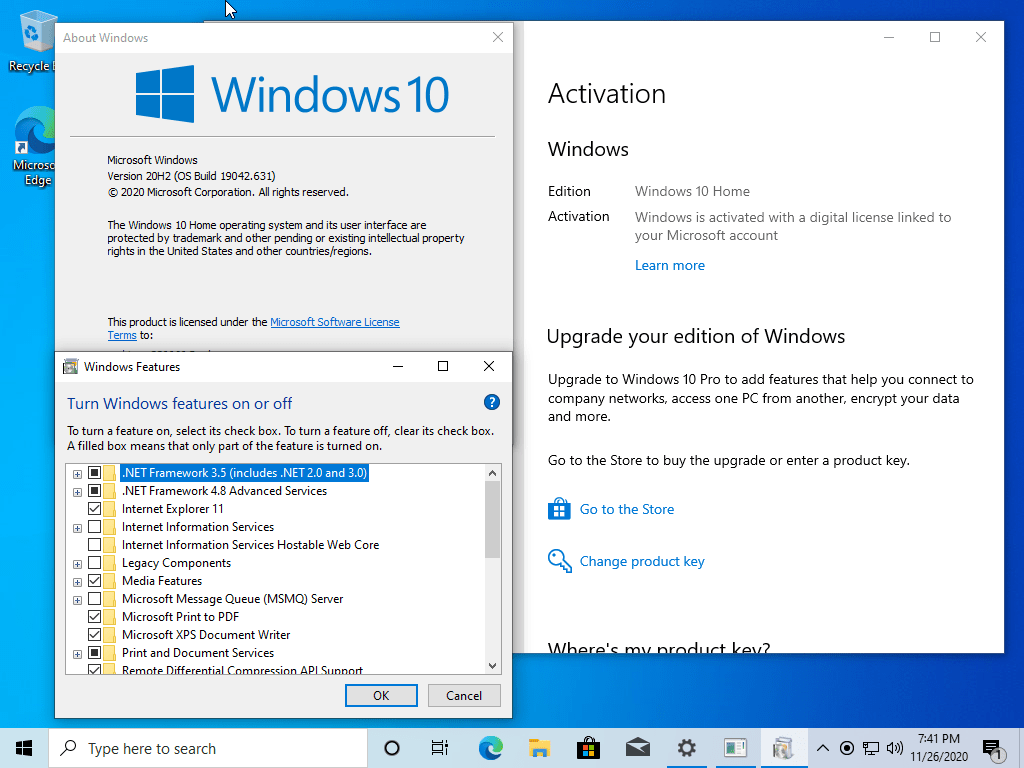Select Internet Information Services Hostable Web Core
This screenshot has height=768, width=1024.
click(250, 545)
